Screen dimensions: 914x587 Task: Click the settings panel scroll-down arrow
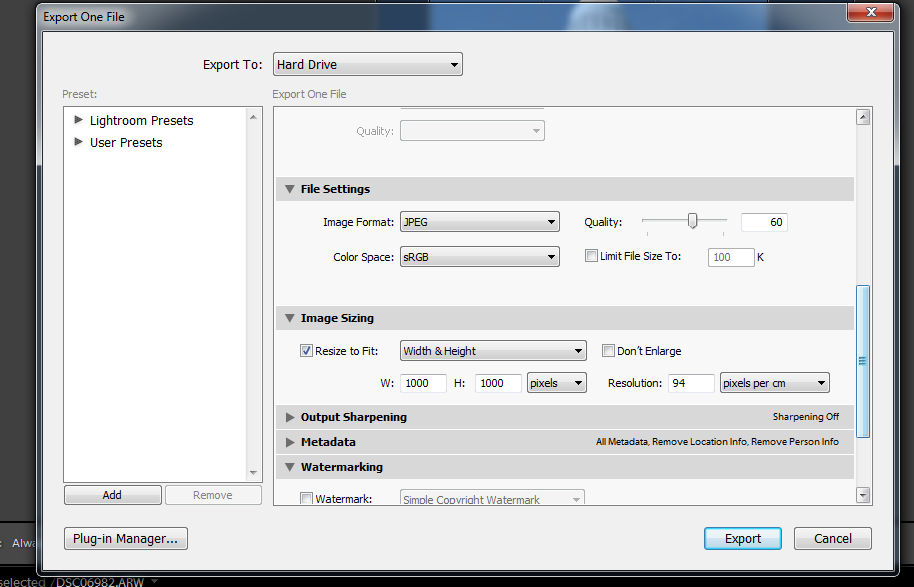(x=862, y=495)
